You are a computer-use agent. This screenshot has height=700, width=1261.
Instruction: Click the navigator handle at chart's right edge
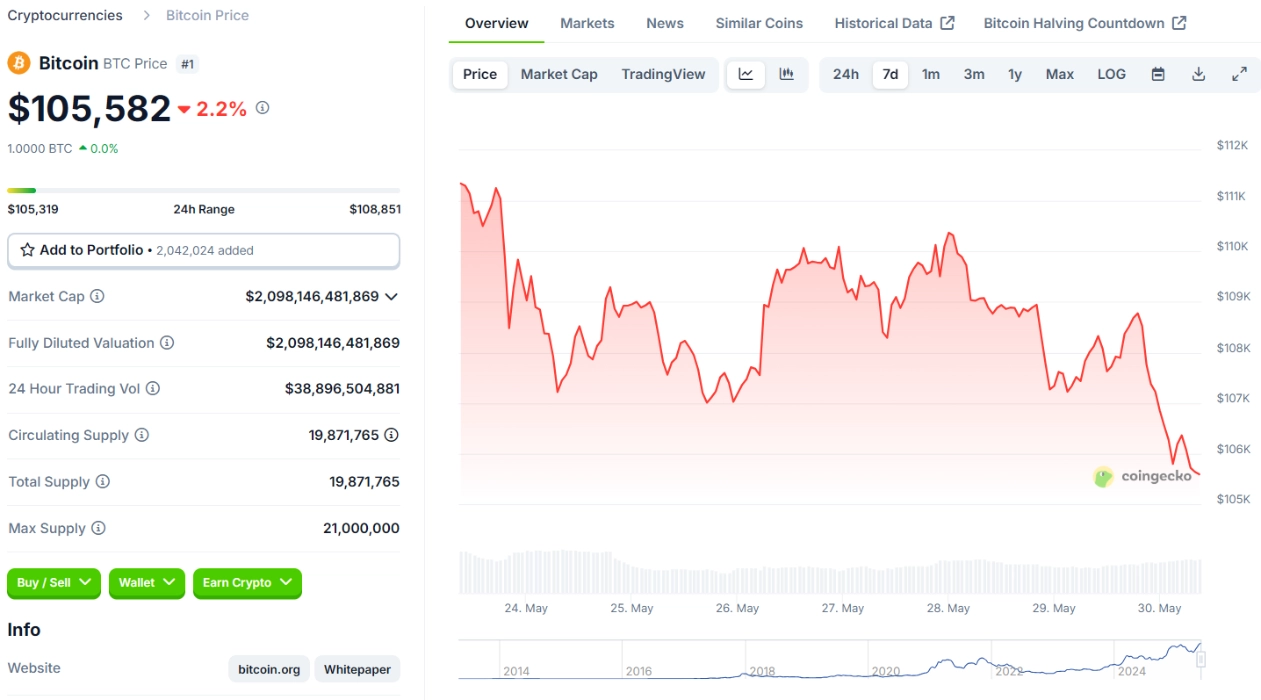pyautogui.click(x=1201, y=659)
